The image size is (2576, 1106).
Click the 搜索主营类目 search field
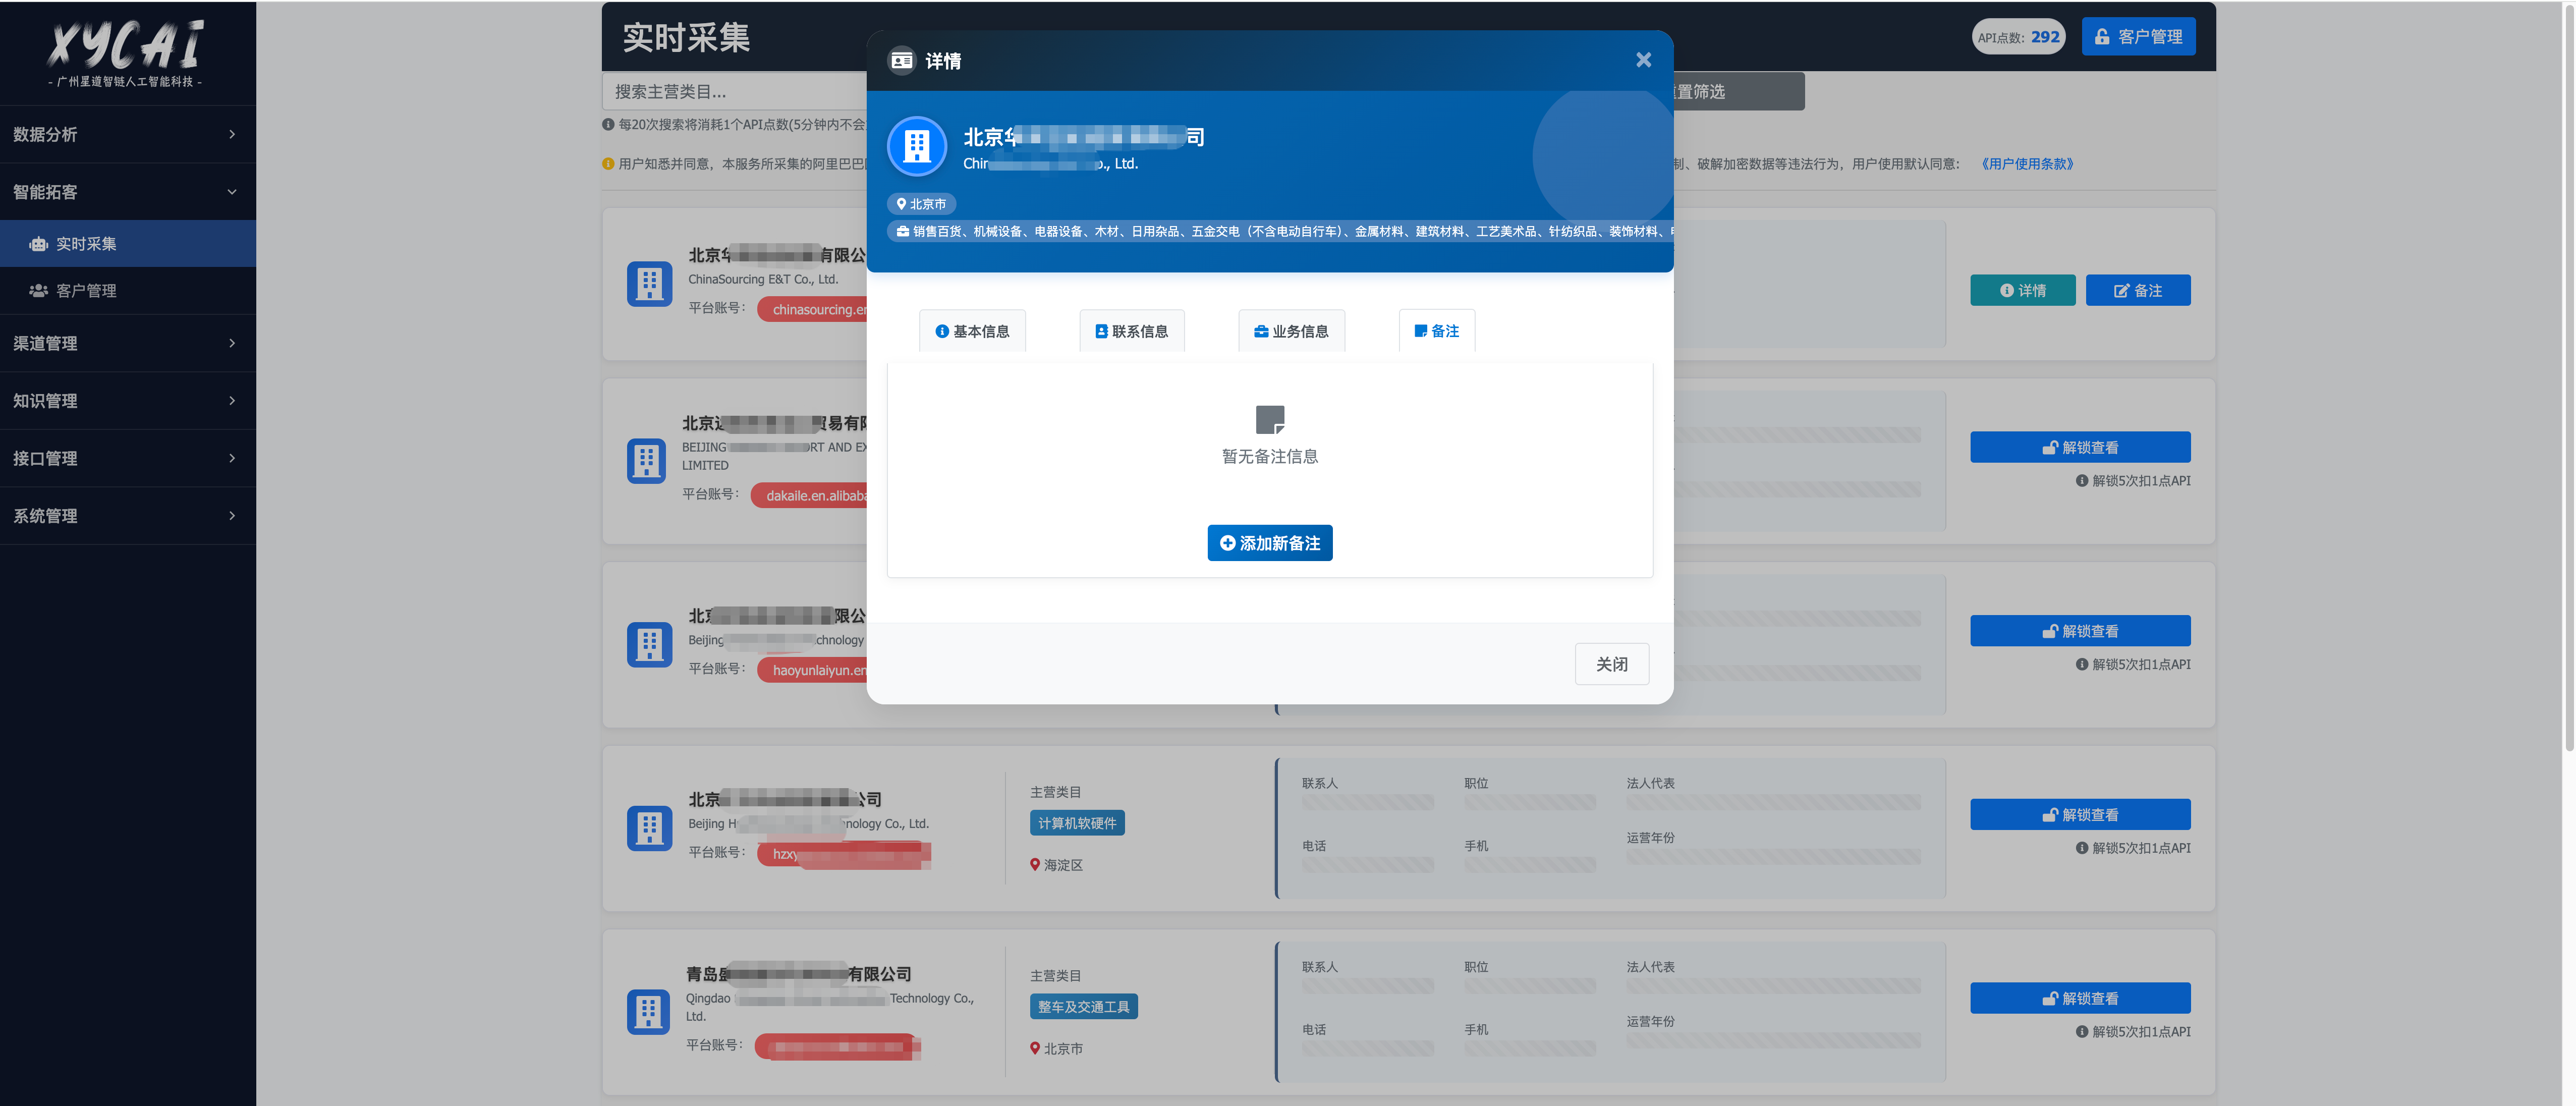(735, 91)
